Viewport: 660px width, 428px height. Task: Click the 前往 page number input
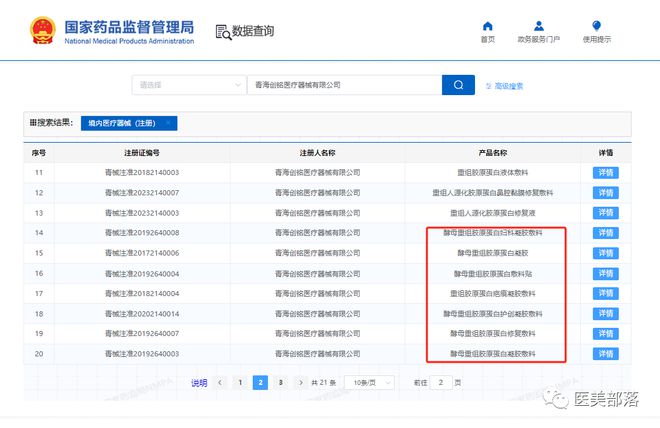tap(441, 383)
